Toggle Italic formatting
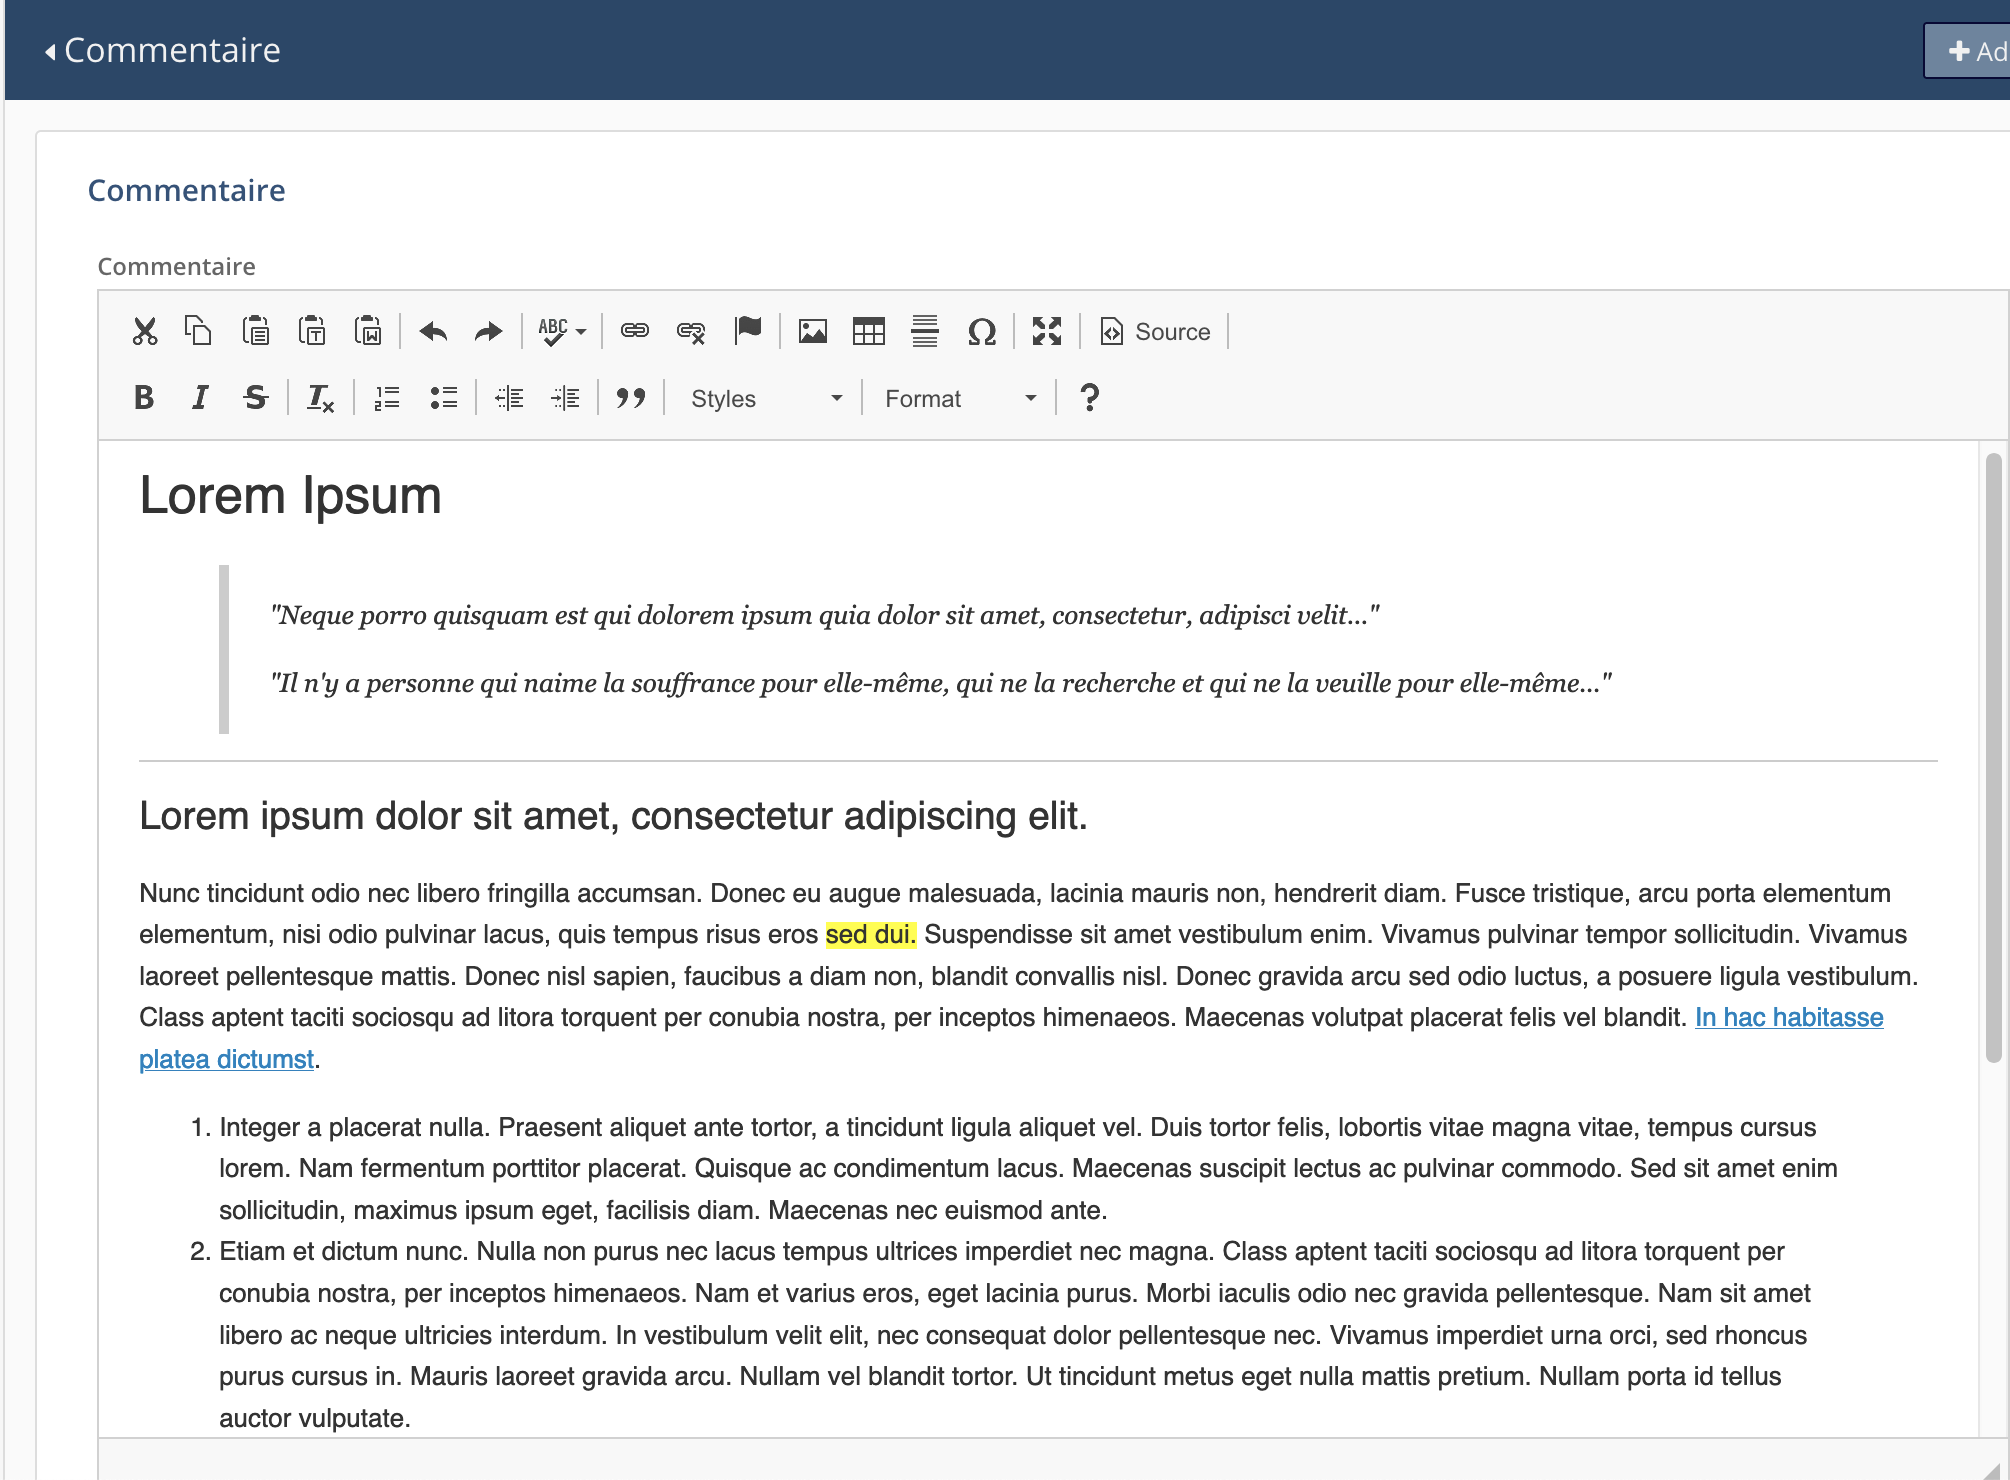 [x=200, y=398]
